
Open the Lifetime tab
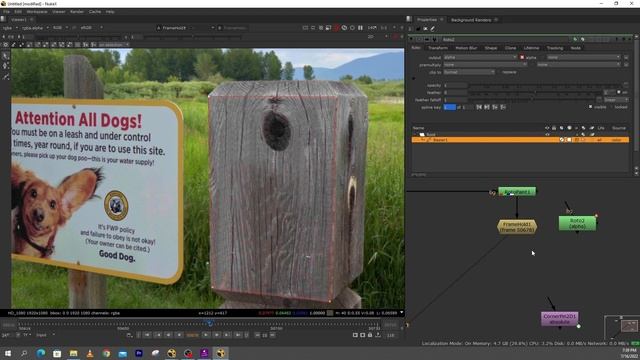531,48
